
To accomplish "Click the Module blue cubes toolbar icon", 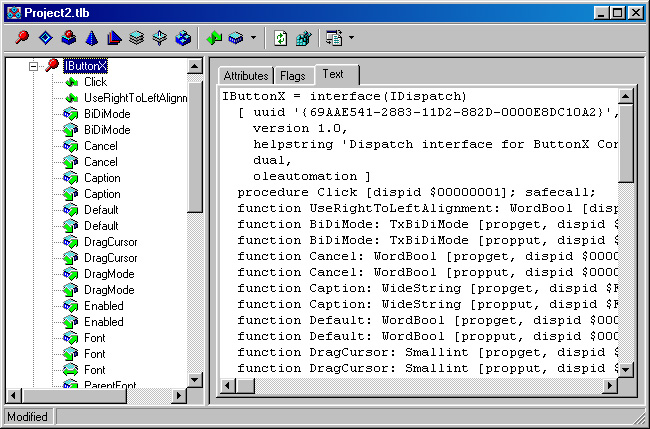I will (x=183, y=38).
